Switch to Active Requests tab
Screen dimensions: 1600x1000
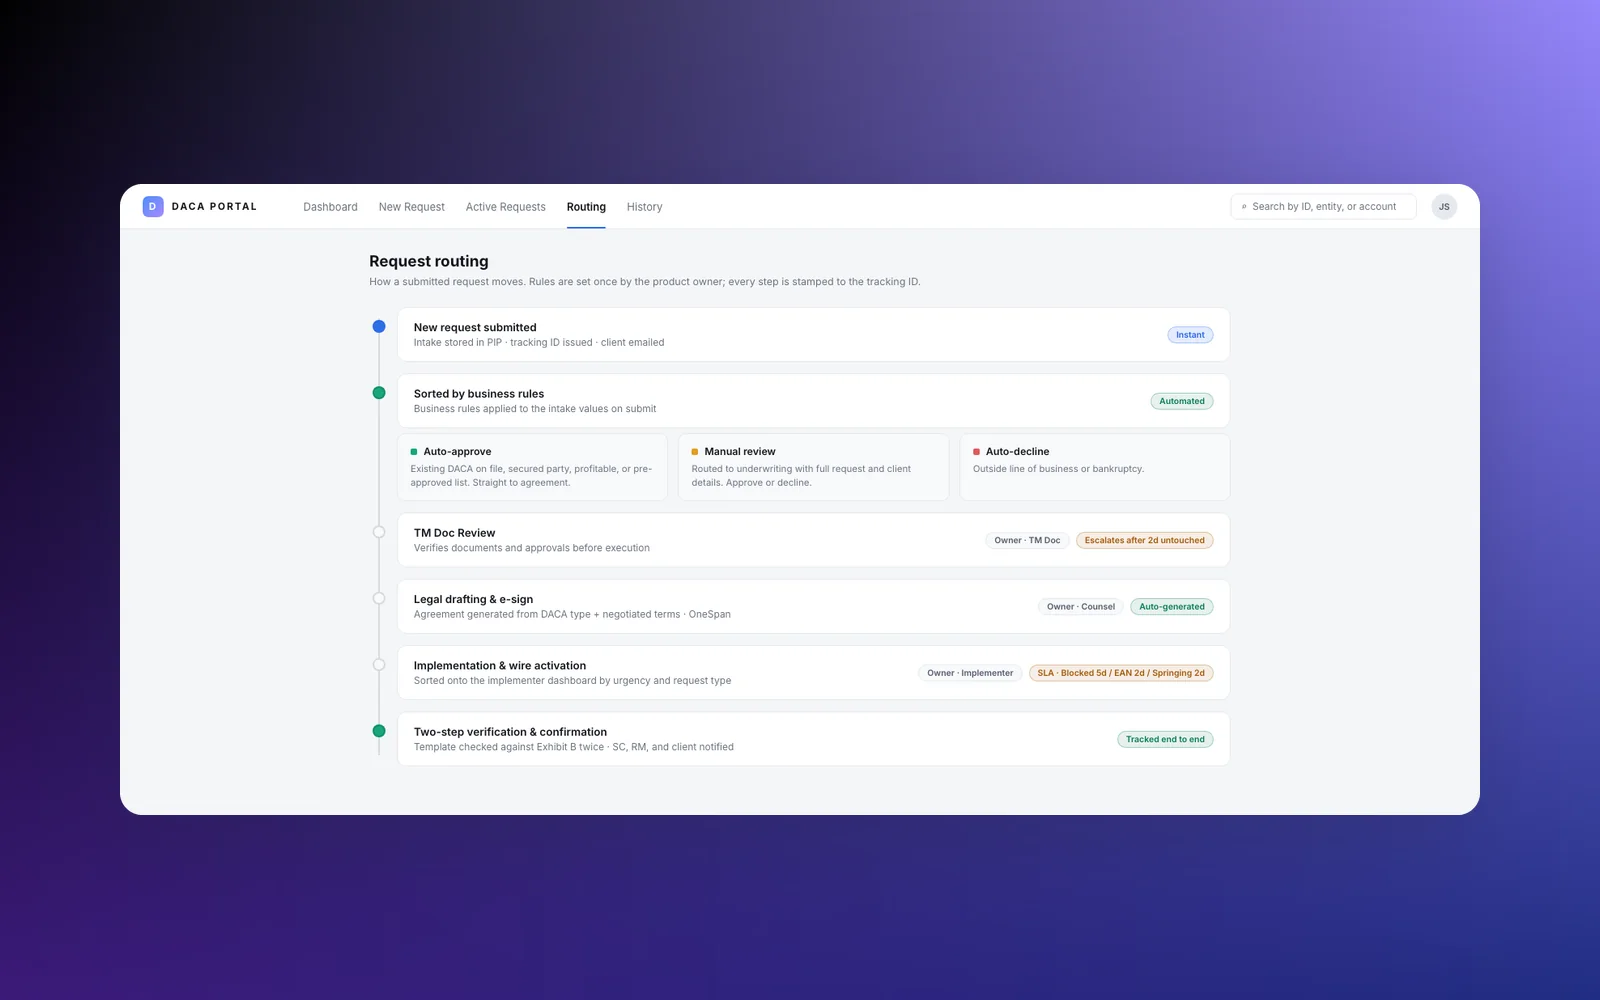click(x=506, y=207)
